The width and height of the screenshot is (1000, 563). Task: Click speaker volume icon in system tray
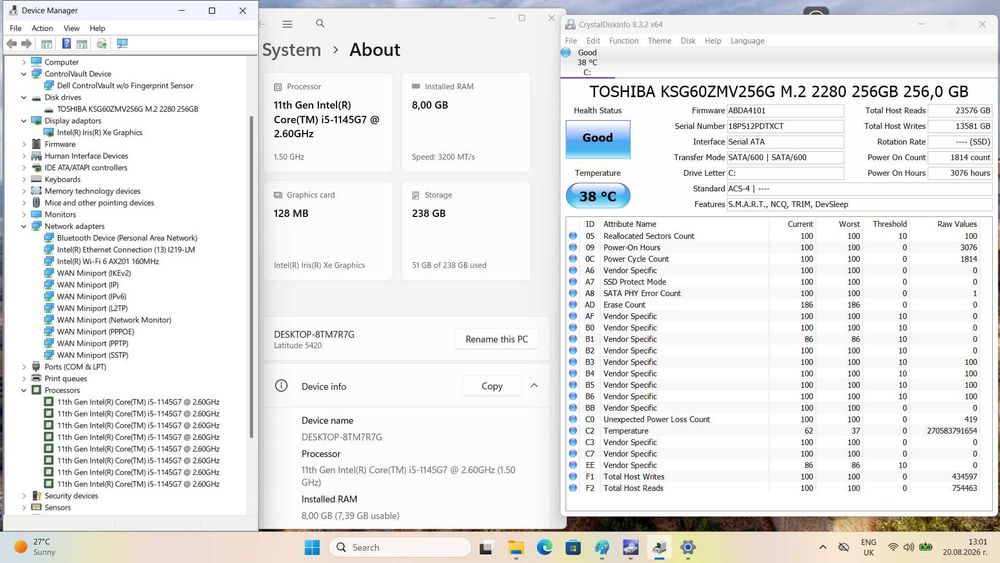[x=909, y=547]
